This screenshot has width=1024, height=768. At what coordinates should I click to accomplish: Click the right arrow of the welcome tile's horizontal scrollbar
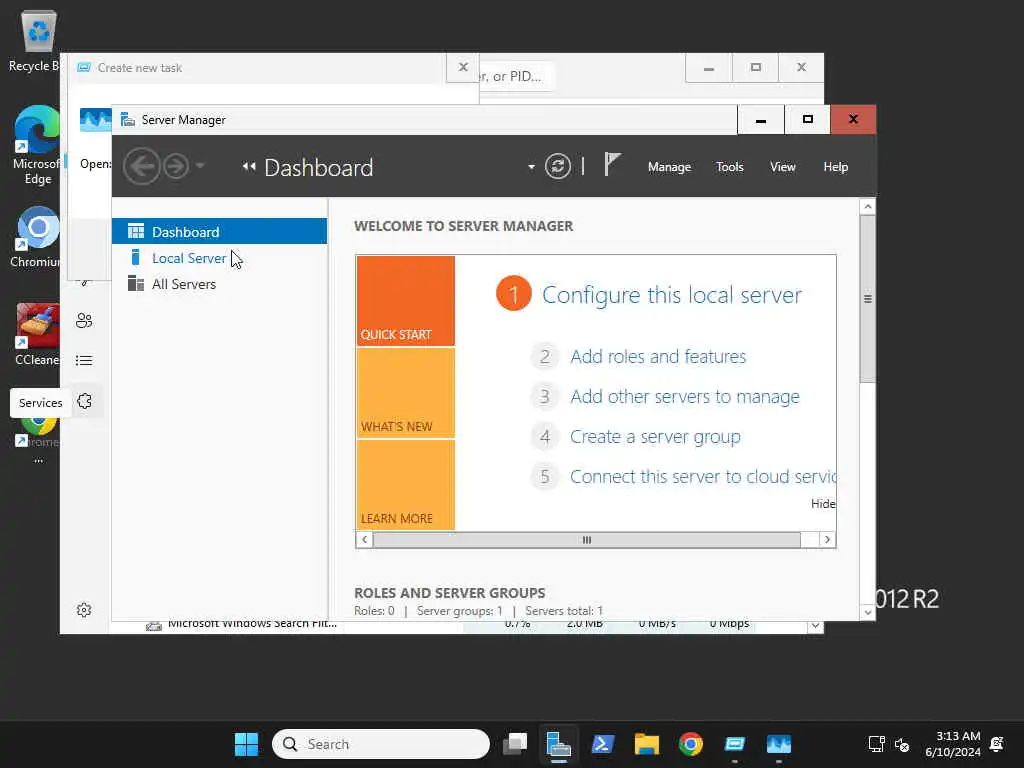827,539
